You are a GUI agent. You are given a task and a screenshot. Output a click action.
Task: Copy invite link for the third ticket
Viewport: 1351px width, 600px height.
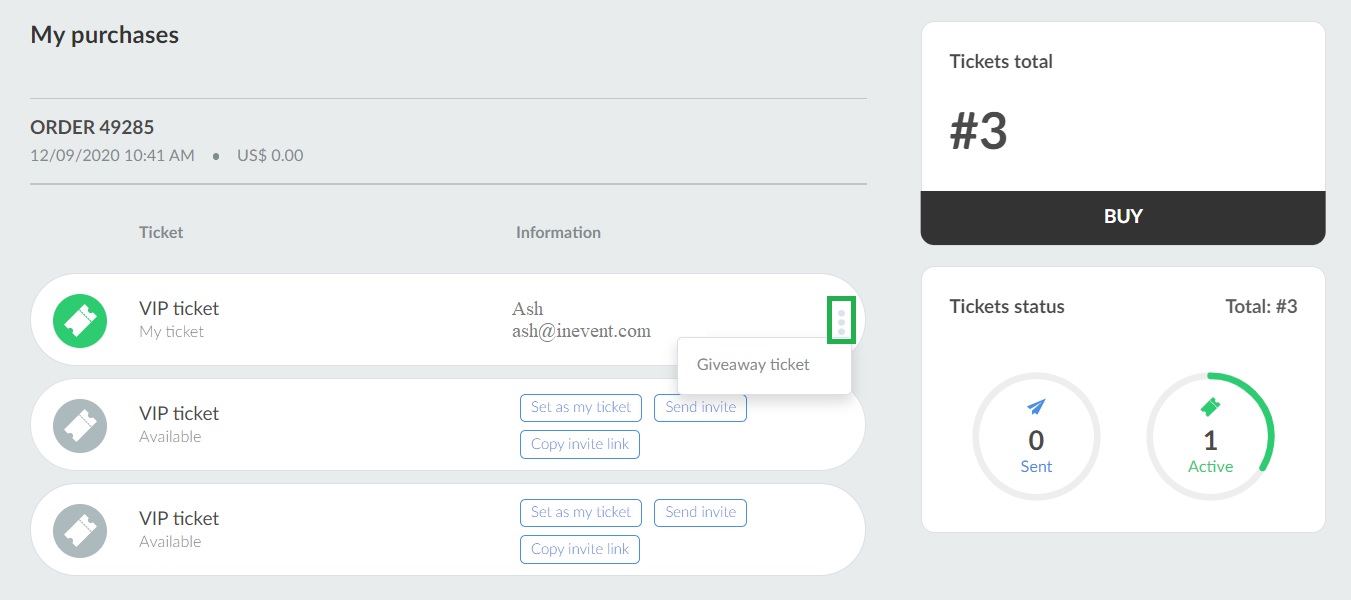(x=580, y=549)
